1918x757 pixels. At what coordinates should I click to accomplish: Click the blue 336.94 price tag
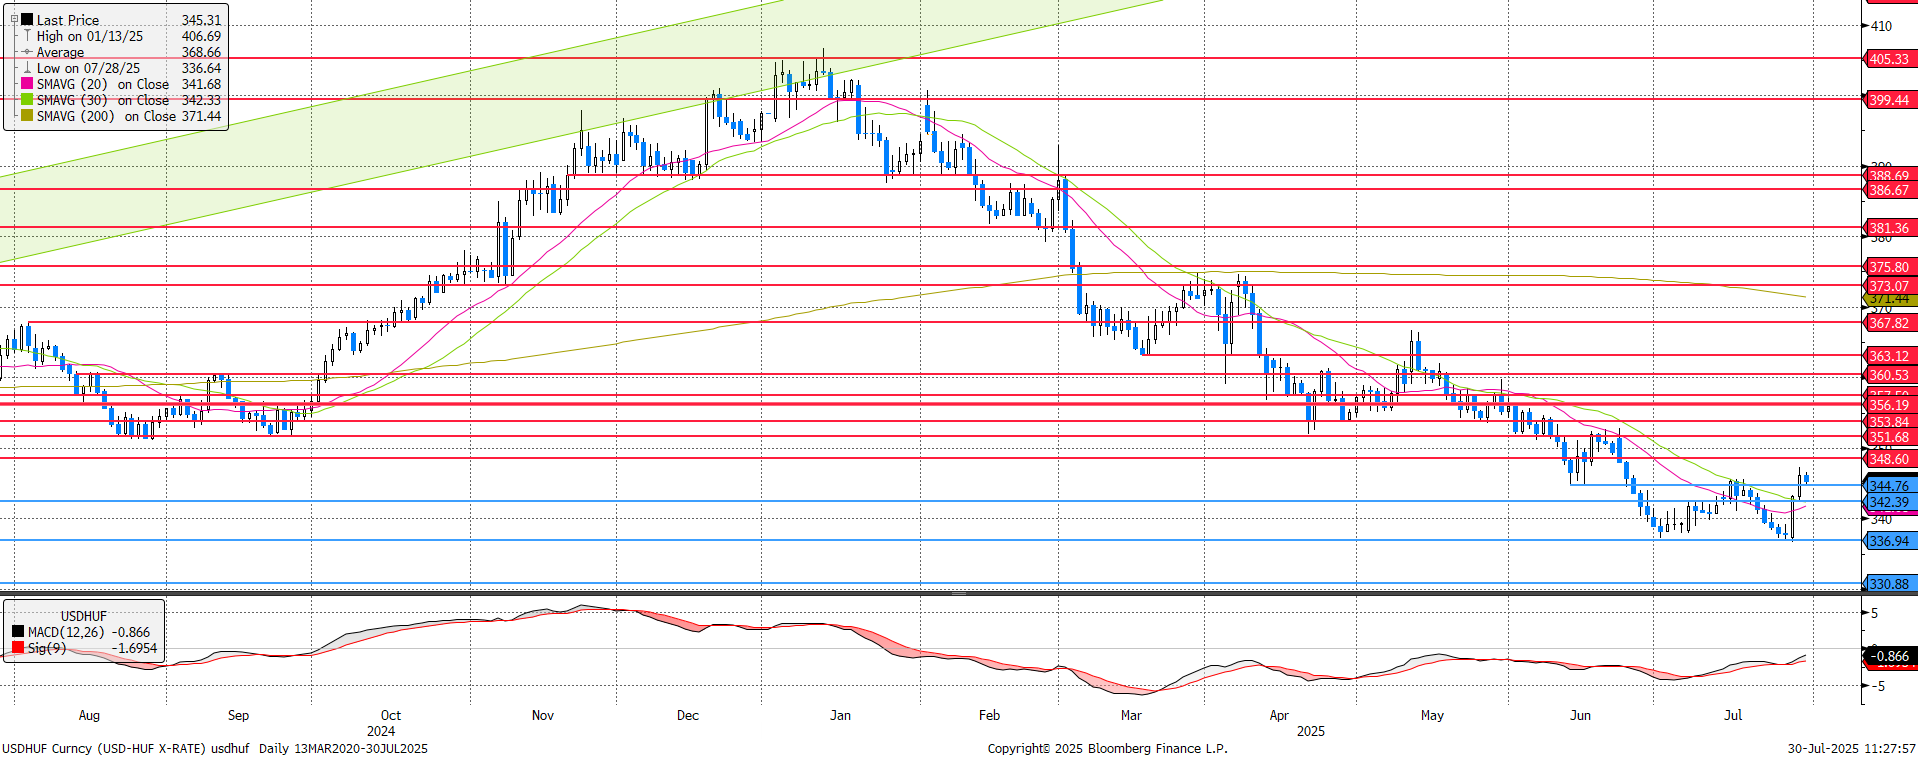[x=1889, y=541]
